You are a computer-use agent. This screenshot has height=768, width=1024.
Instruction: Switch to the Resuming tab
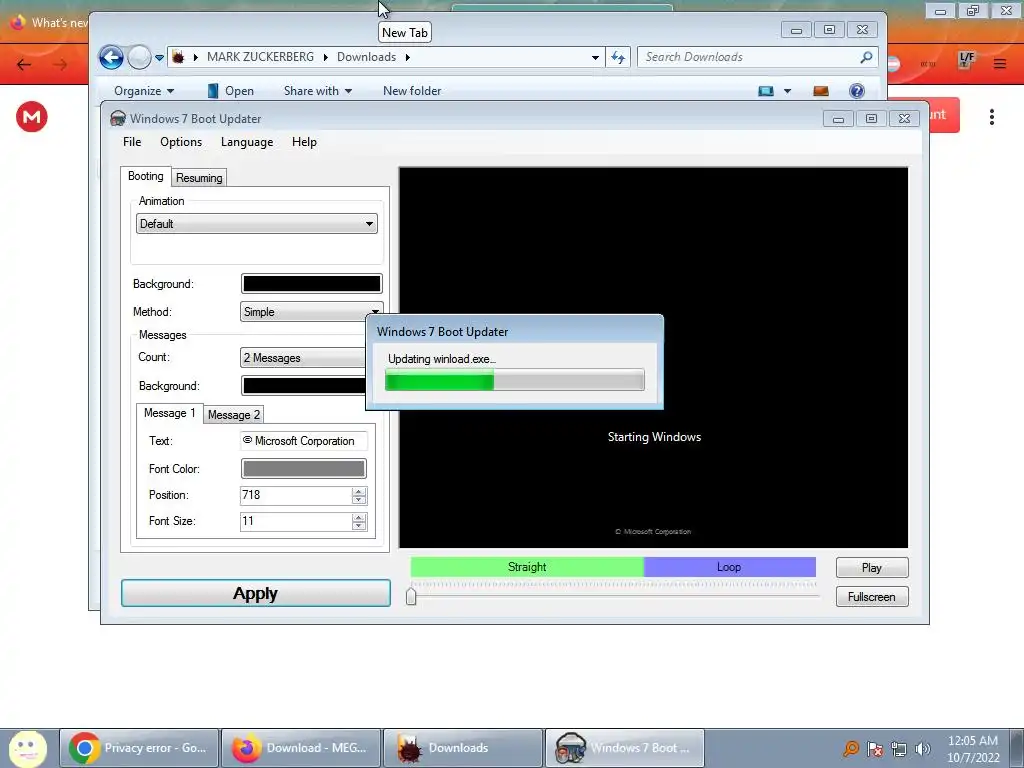pos(199,178)
